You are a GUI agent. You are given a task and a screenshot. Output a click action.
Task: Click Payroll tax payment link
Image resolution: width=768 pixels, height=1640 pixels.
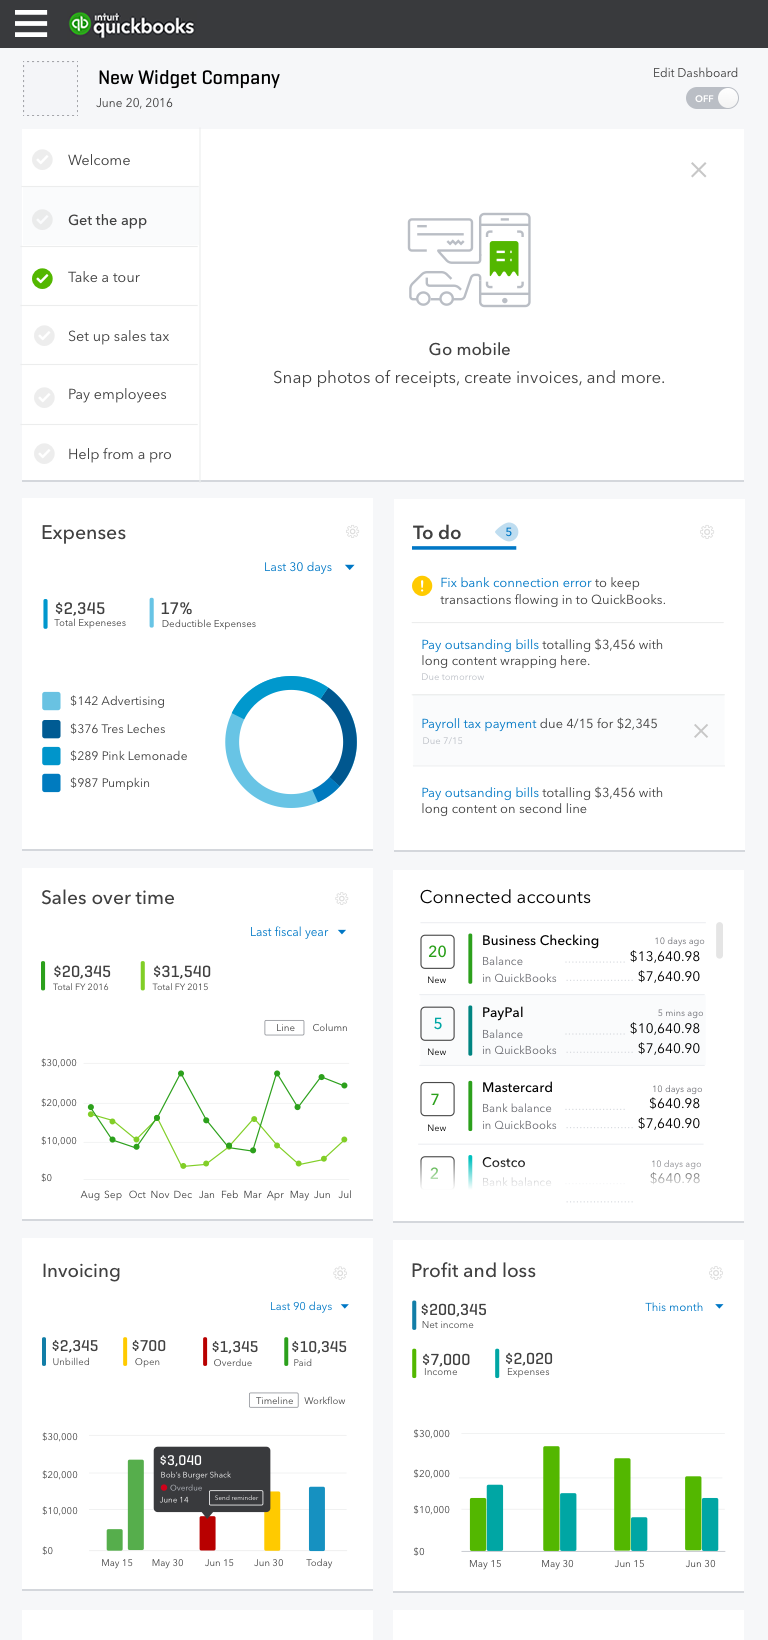coord(479,724)
